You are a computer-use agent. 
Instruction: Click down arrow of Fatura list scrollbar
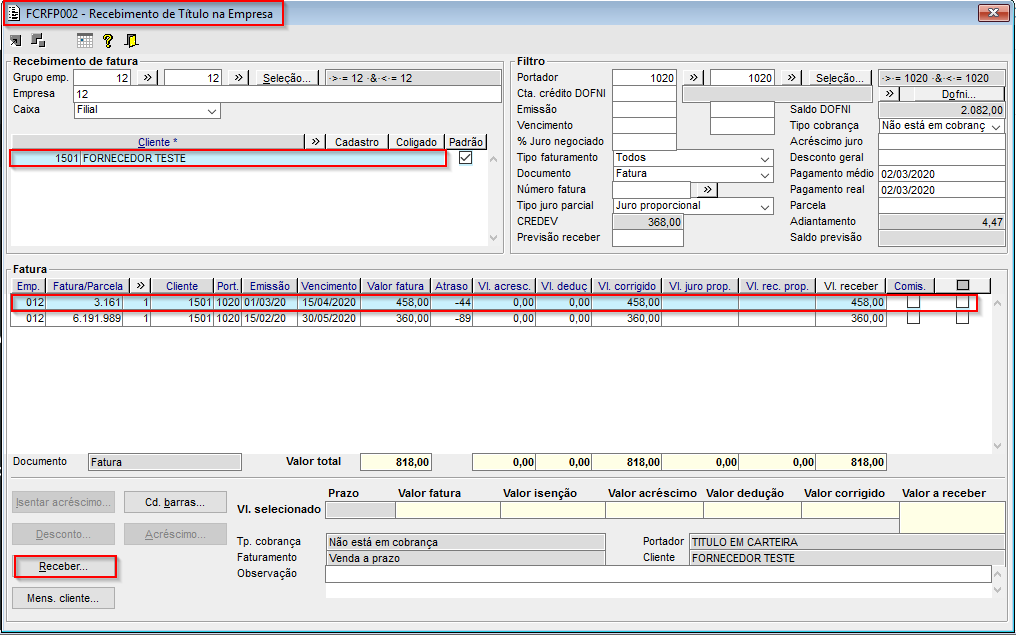coord(999,446)
